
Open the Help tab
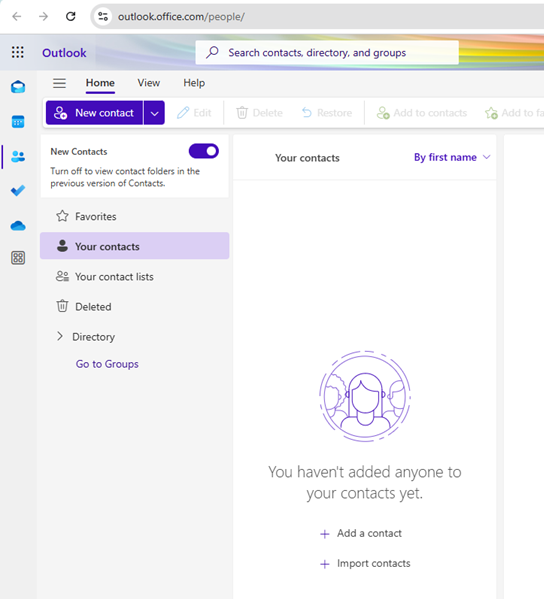[194, 83]
